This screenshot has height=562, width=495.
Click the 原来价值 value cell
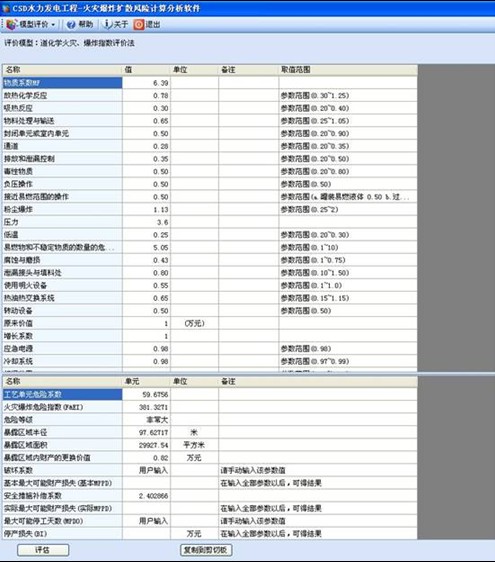pos(146,323)
